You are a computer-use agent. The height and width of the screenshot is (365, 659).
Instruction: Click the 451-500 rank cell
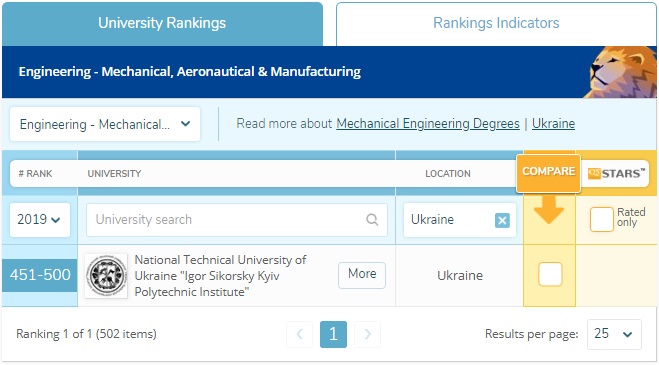(40, 275)
